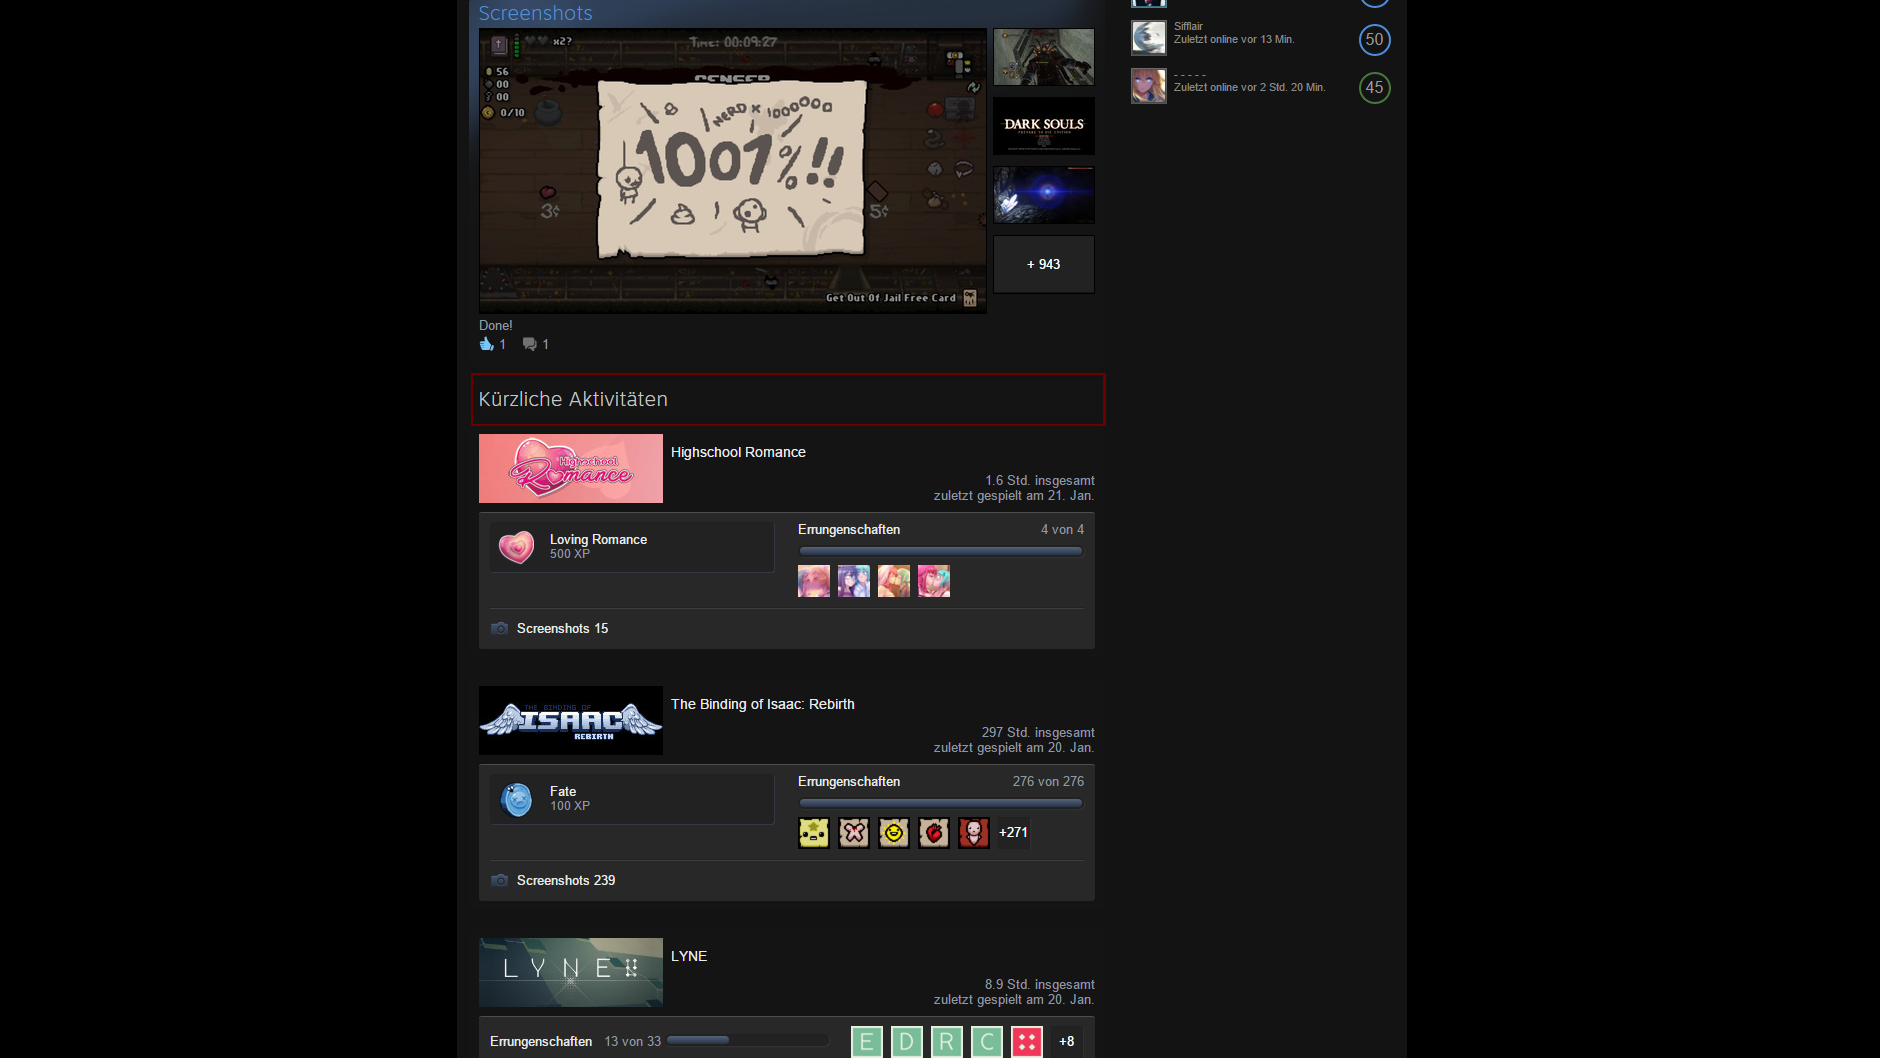
Task: Open the Fate badge name
Action: point(563,791)
